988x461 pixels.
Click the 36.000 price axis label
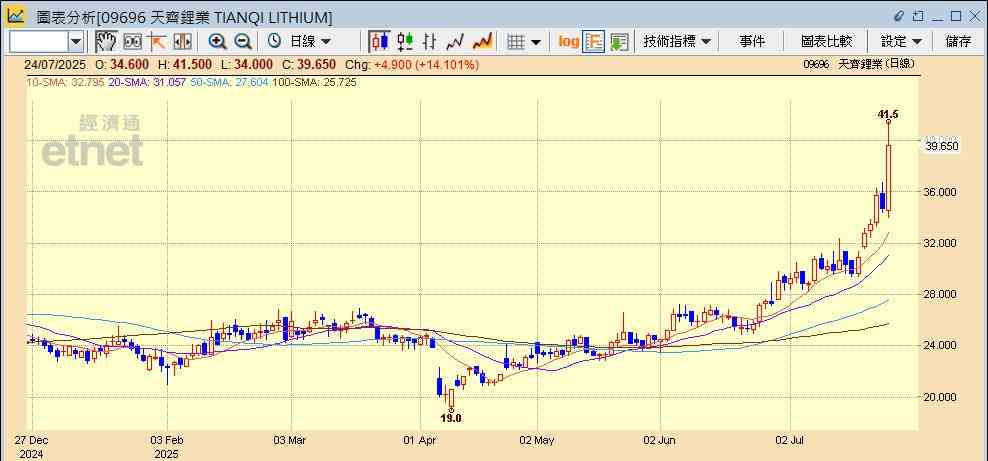942,192
